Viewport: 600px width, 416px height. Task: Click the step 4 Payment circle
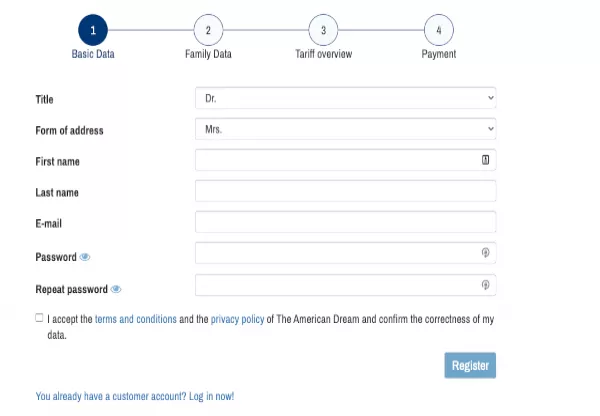pos(439,30)
